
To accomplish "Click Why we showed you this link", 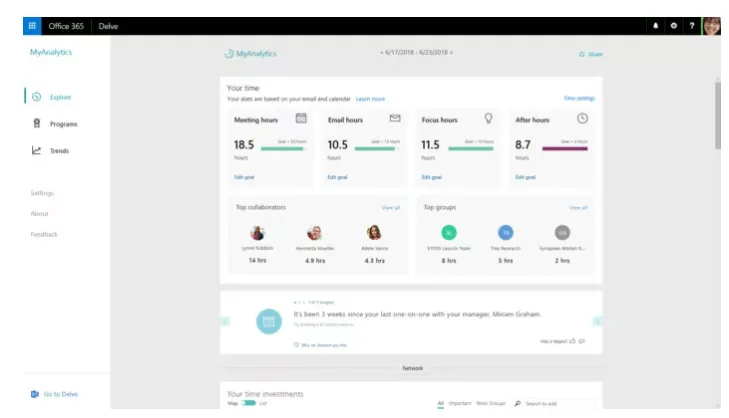I will pos(324,345).
